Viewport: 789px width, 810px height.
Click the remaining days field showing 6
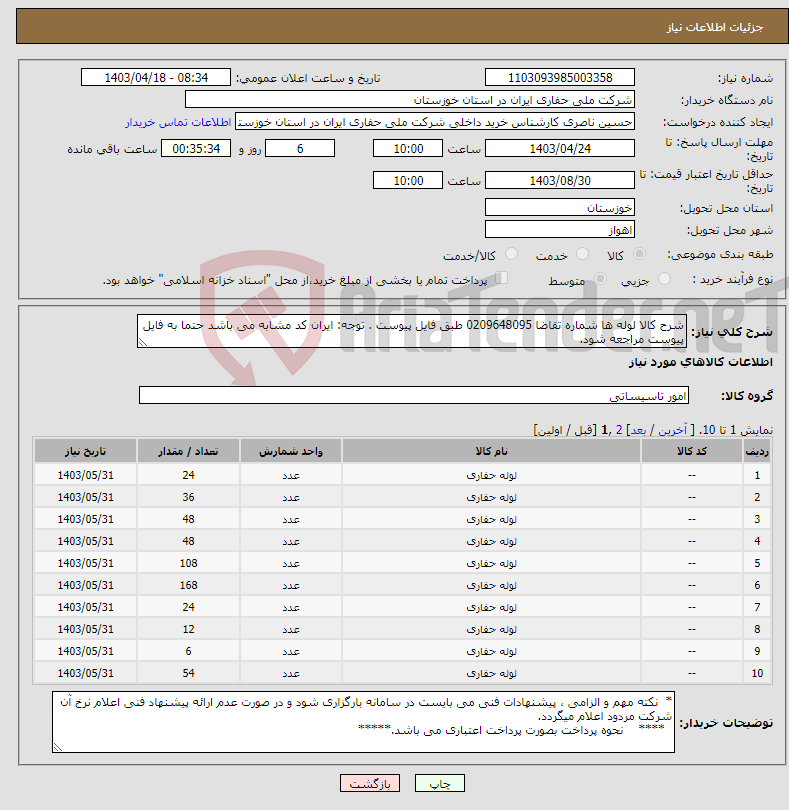pos(300,148)
